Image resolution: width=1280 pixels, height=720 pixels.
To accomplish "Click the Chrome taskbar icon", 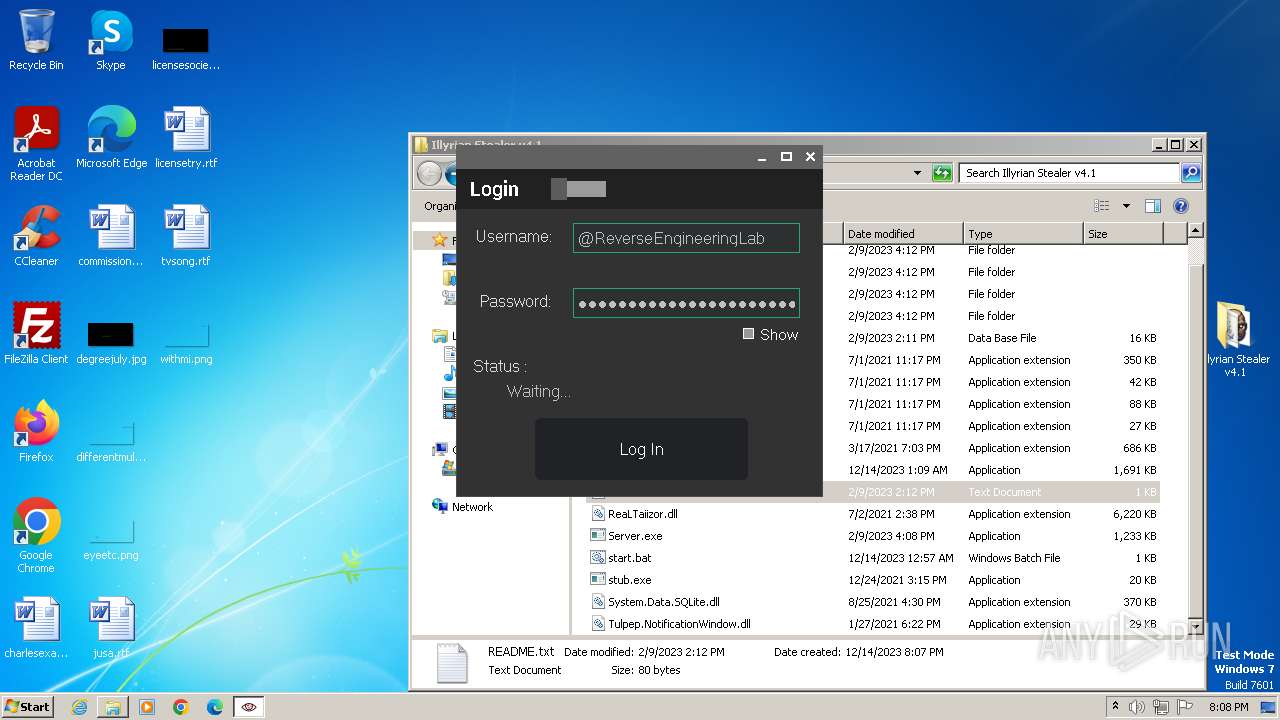I will 181,707.
